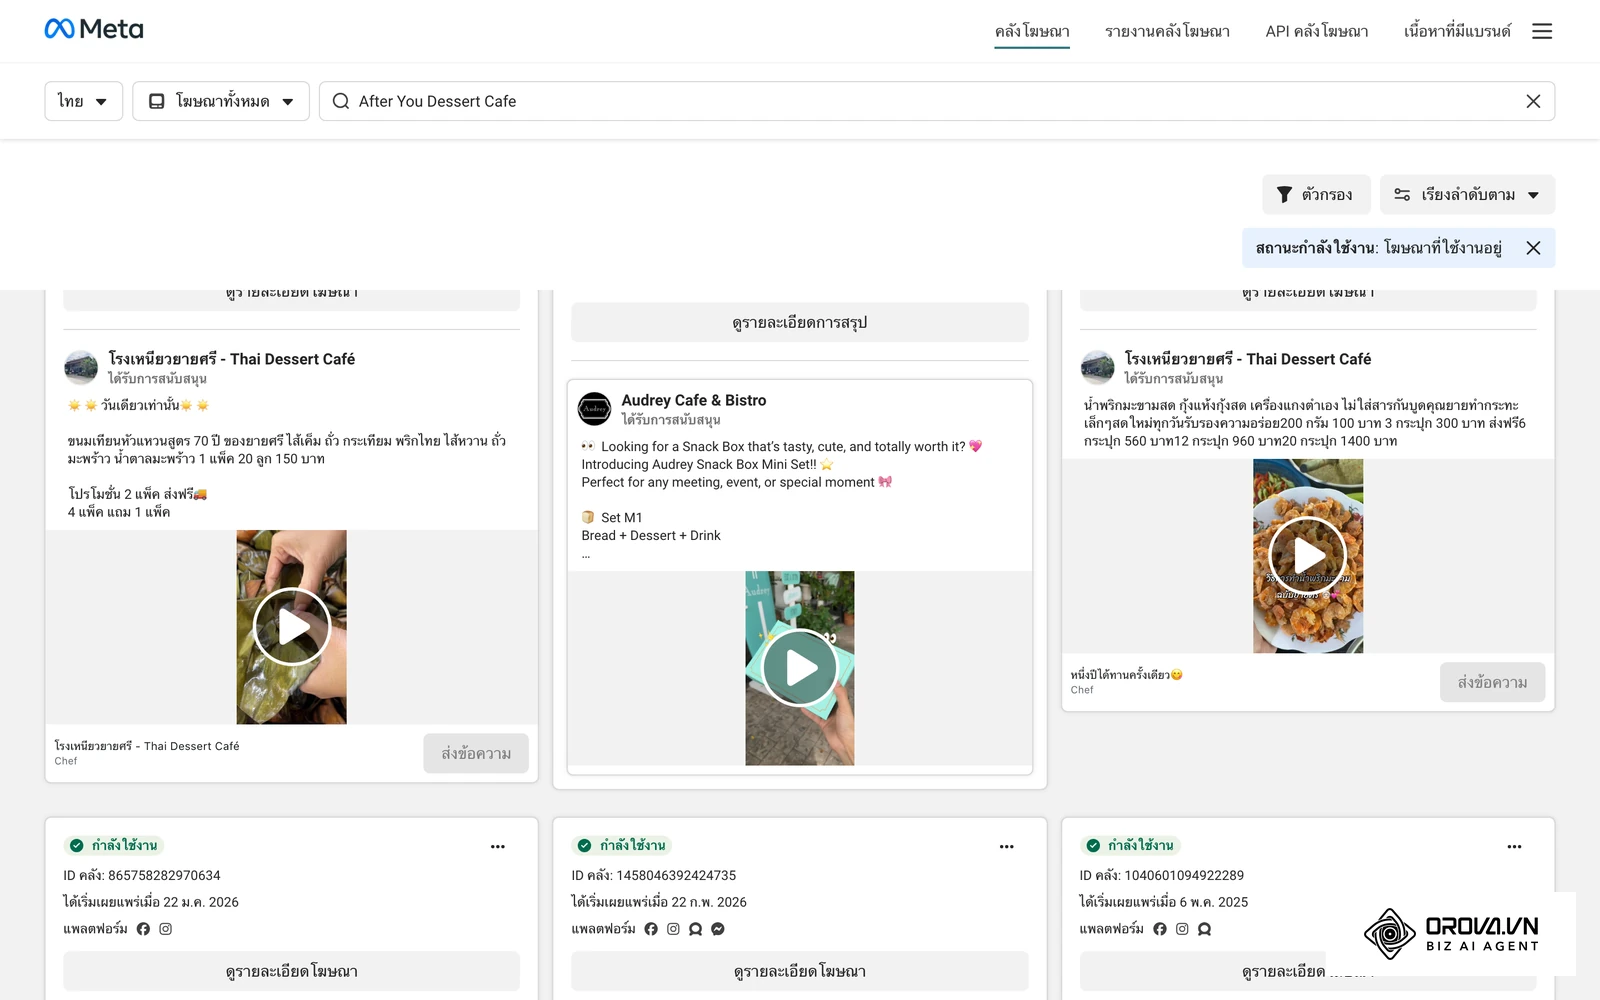Screen dimensions: 1600x1000
Task: Click Instagram icon on ad 1458046392424735
Action: tap(673, 929)
